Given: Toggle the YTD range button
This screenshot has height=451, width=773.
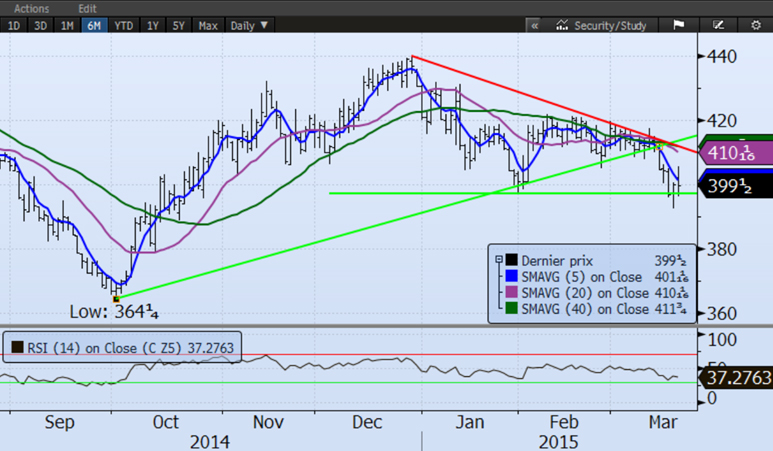Looking at the screenshot, I should [124, 25].
